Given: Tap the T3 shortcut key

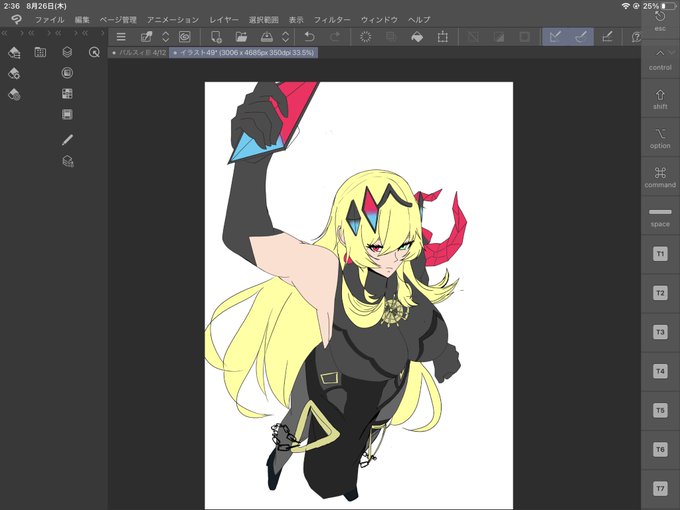Looking at the screenshot, I should (660, 332).
